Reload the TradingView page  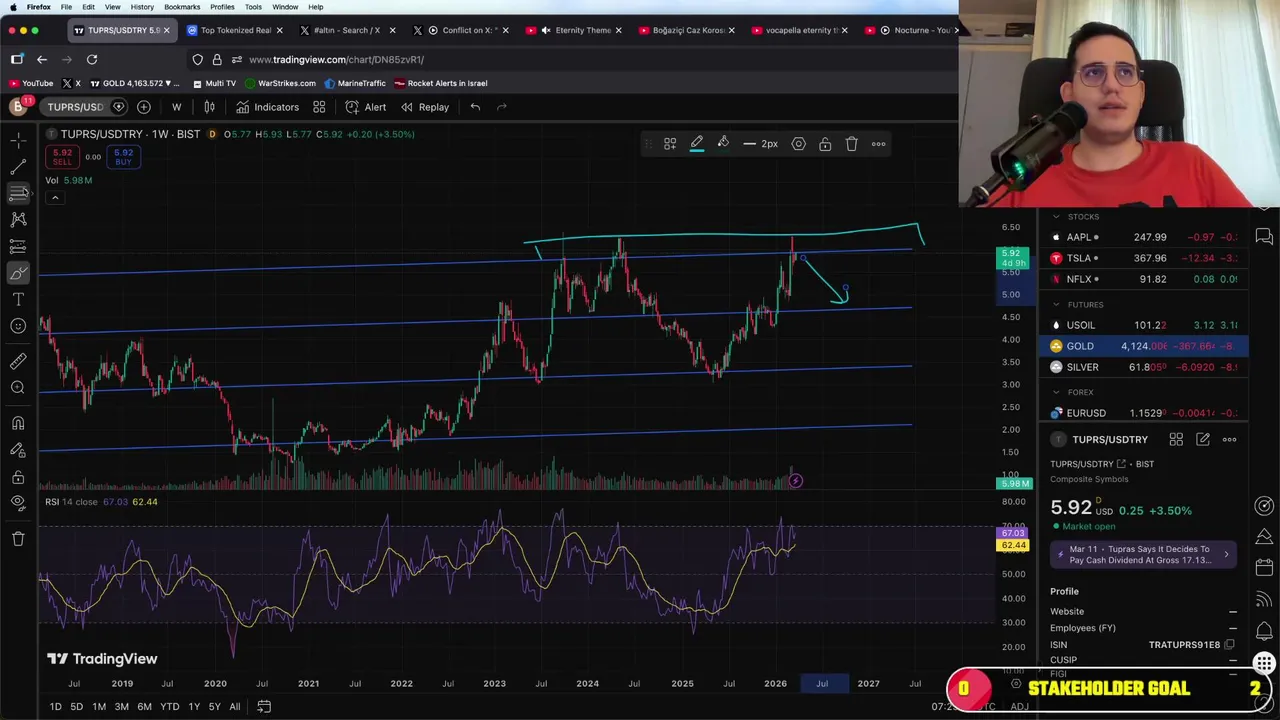pos(92,60)
